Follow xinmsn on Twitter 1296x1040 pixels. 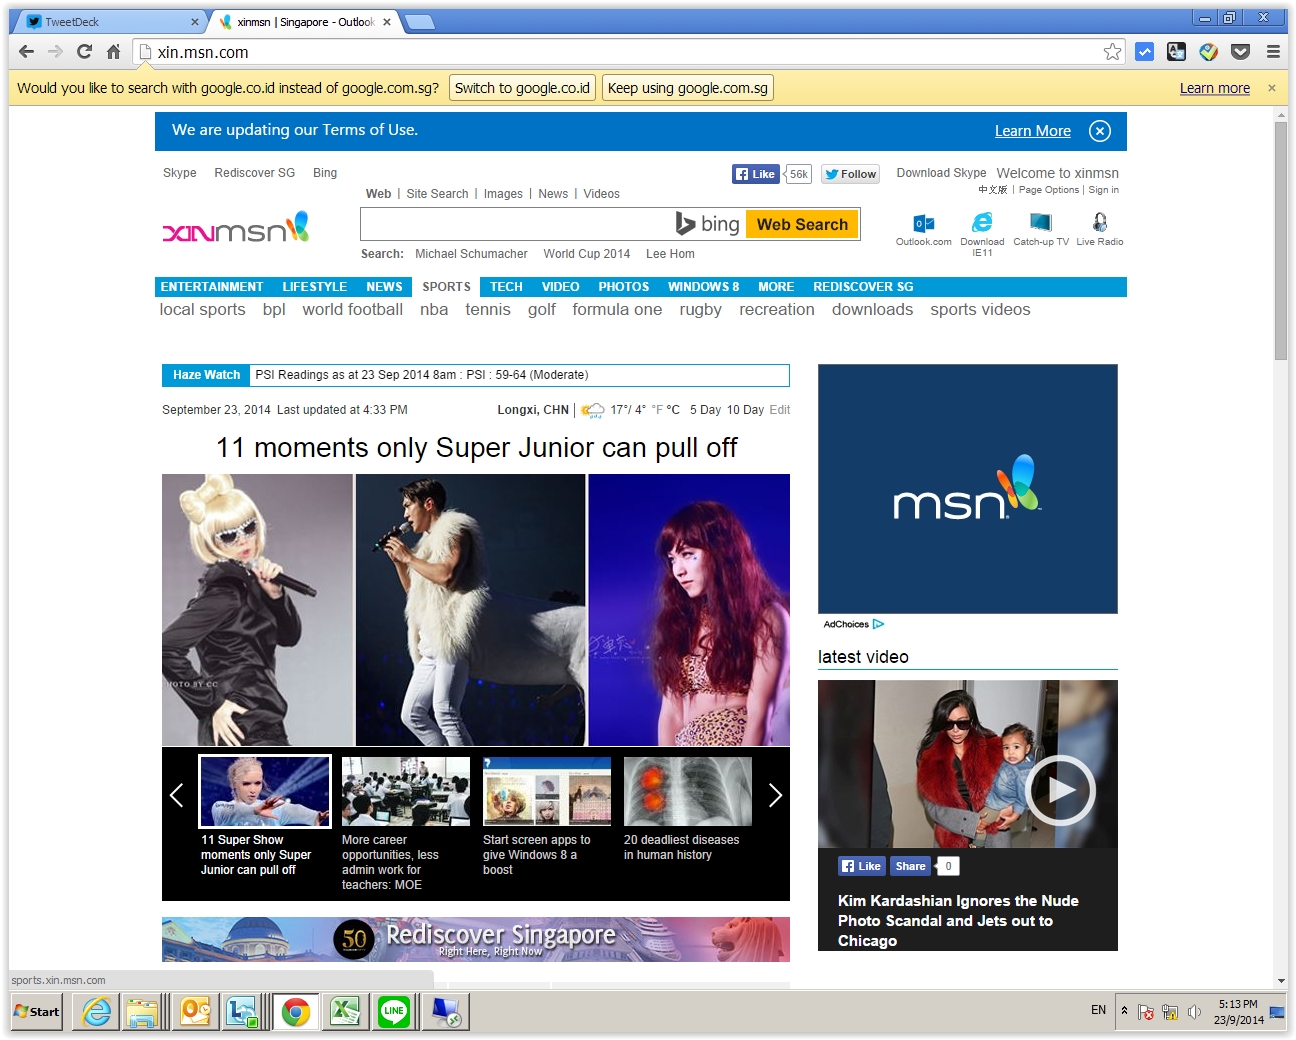850,174
